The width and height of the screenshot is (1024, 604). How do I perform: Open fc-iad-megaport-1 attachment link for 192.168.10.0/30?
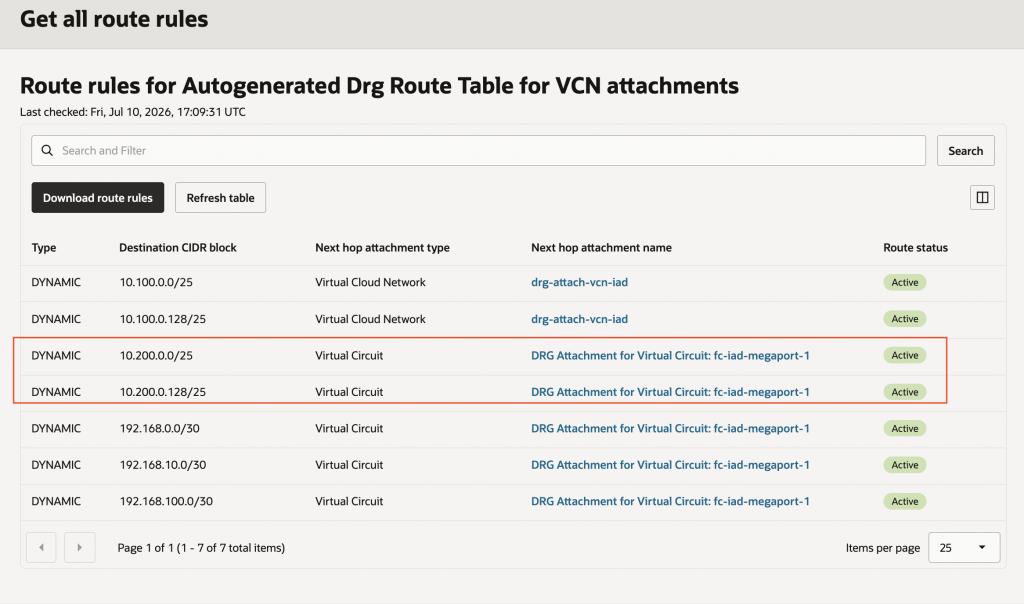670,465
